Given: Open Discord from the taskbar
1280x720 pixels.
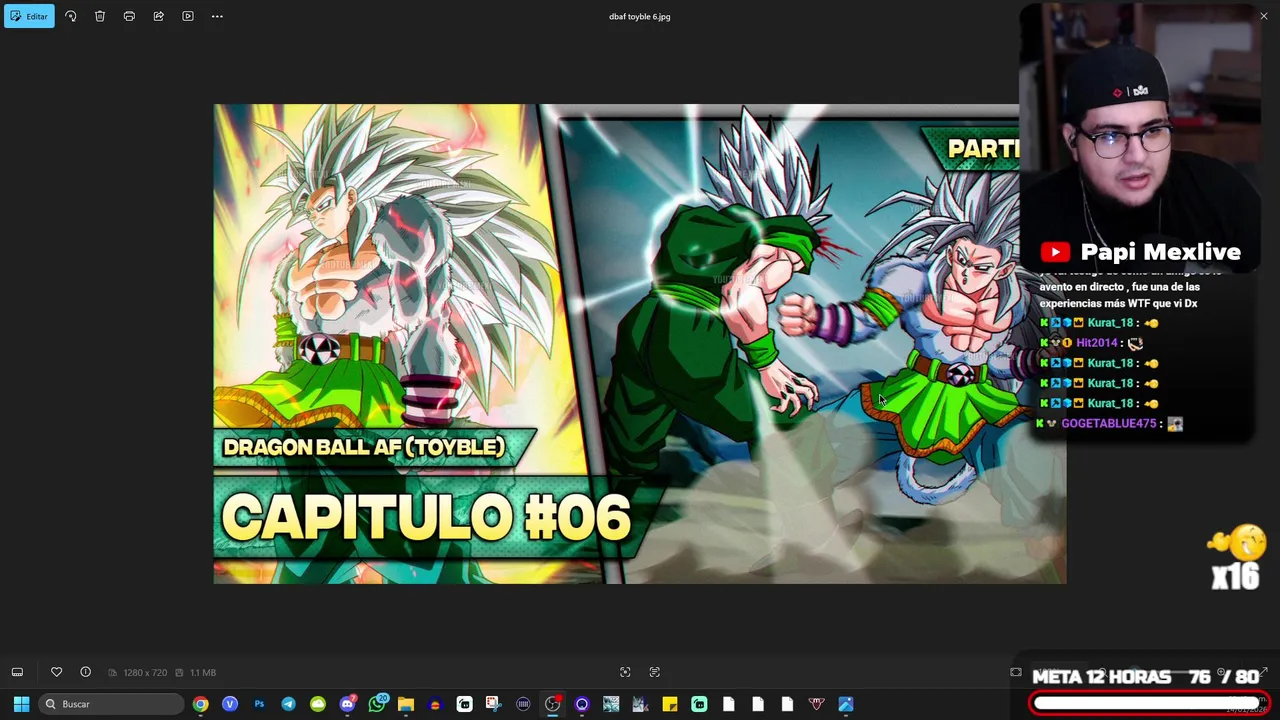Looking at the screenshot, I should (x=347, y=704).
